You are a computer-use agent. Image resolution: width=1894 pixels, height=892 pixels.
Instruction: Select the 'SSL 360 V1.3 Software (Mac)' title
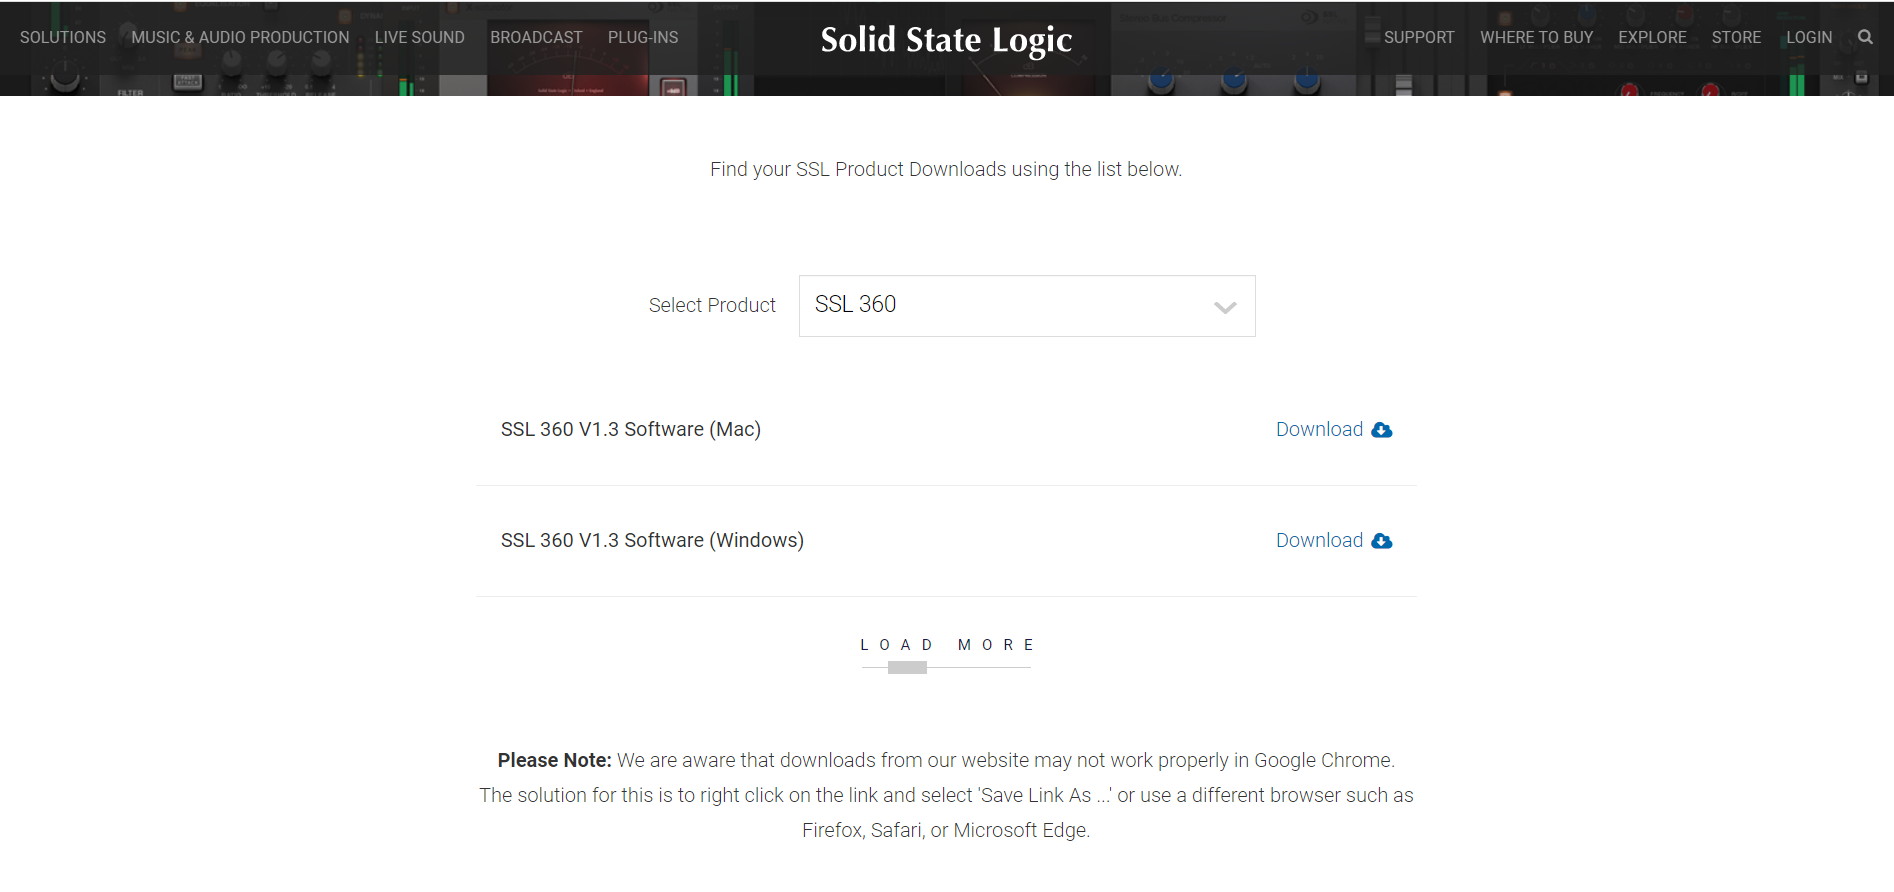pyautogui.click(x=631, y=429)
